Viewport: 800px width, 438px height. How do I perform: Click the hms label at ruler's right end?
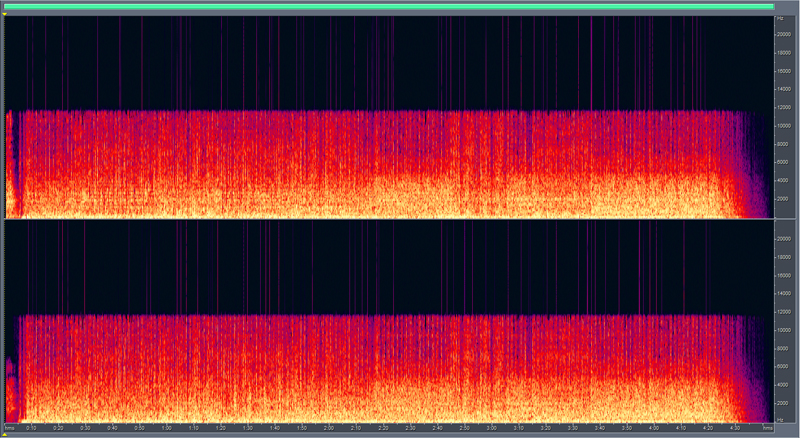click(767, 428)
